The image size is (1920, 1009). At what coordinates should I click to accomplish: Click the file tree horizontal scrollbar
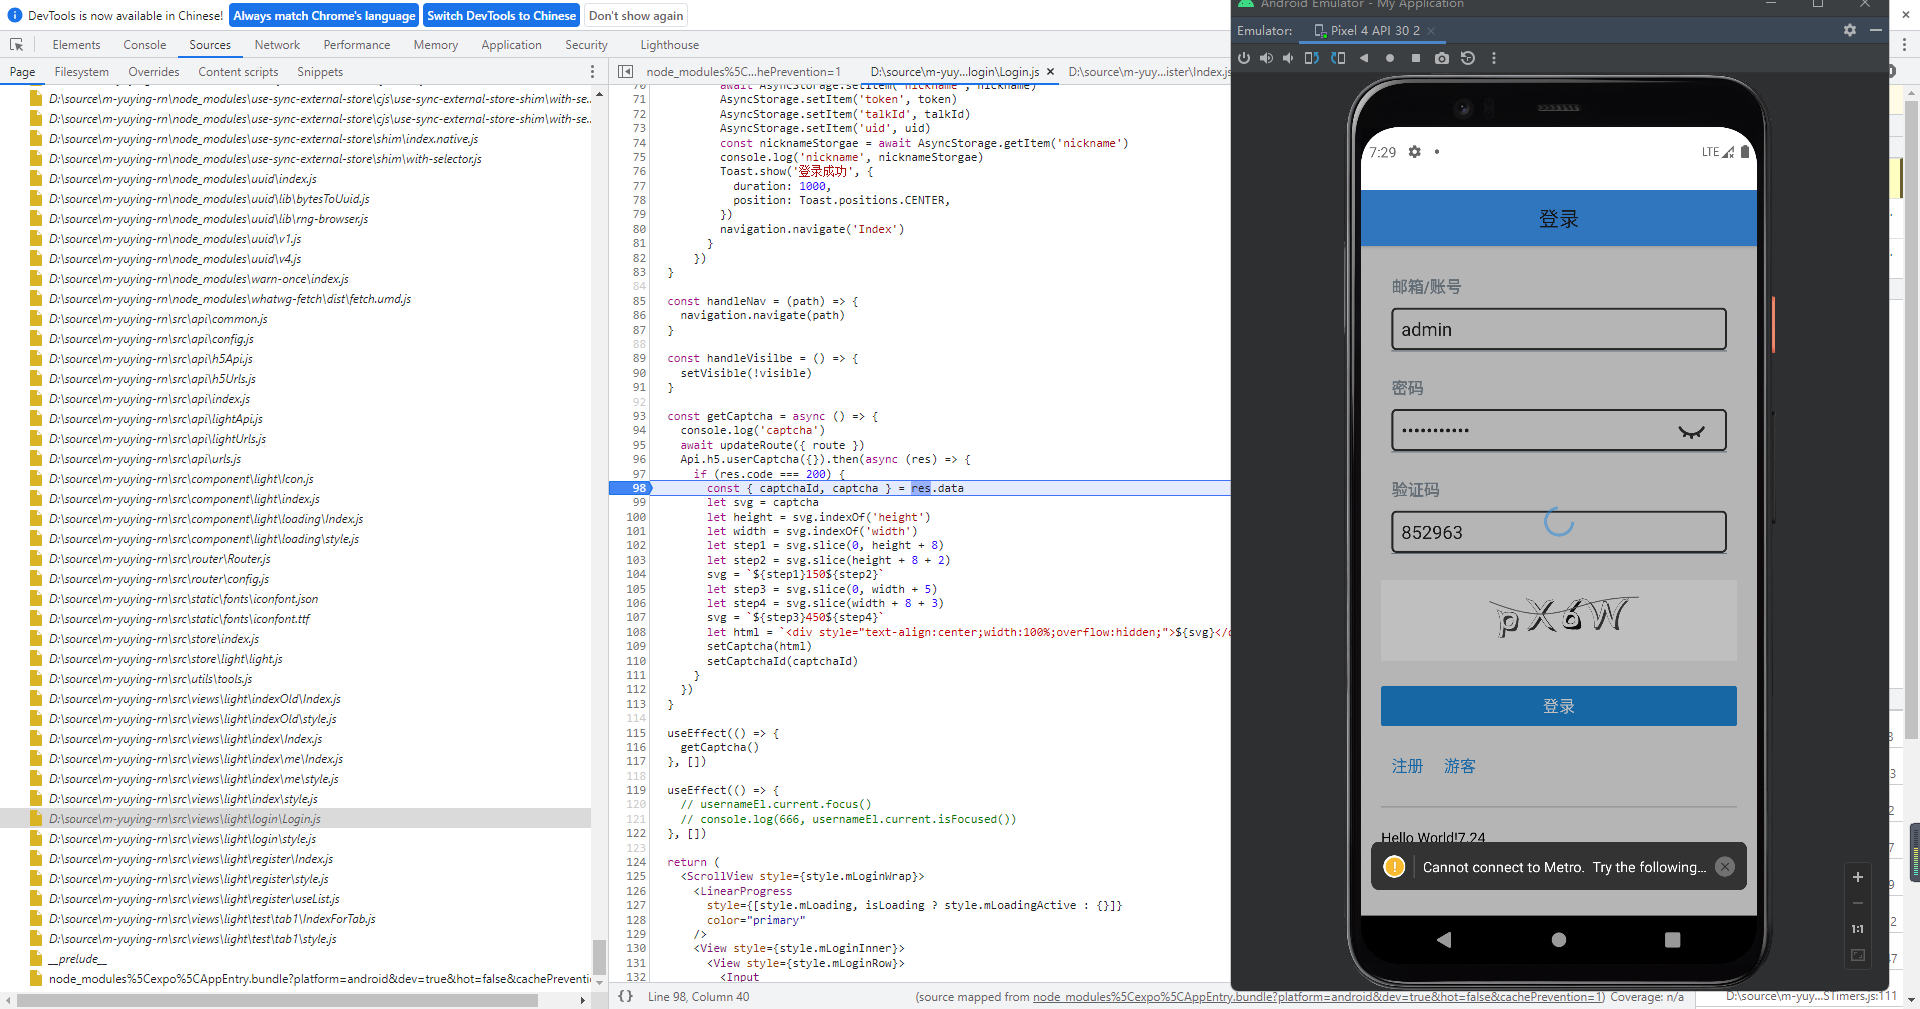(x=278, y=1000)
